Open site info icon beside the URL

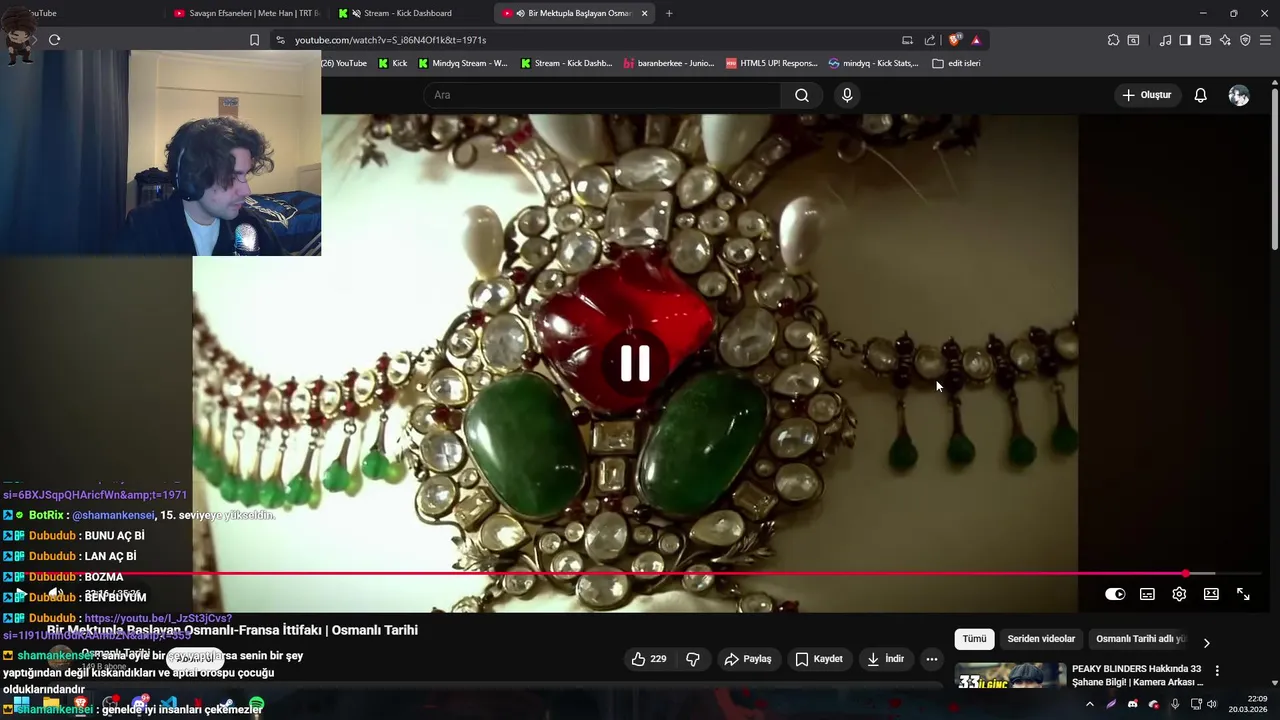pos(280,40)
